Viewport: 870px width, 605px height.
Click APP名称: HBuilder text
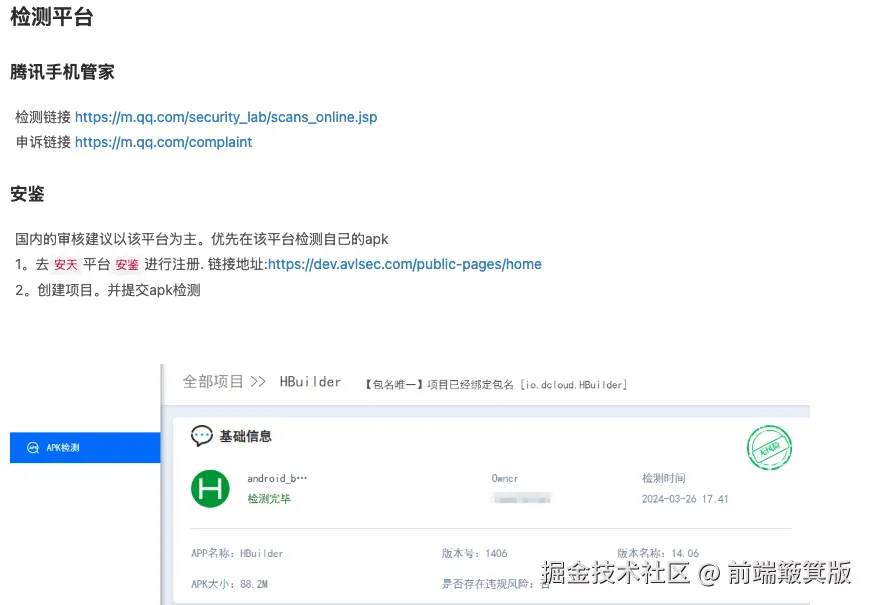(237, 553)
